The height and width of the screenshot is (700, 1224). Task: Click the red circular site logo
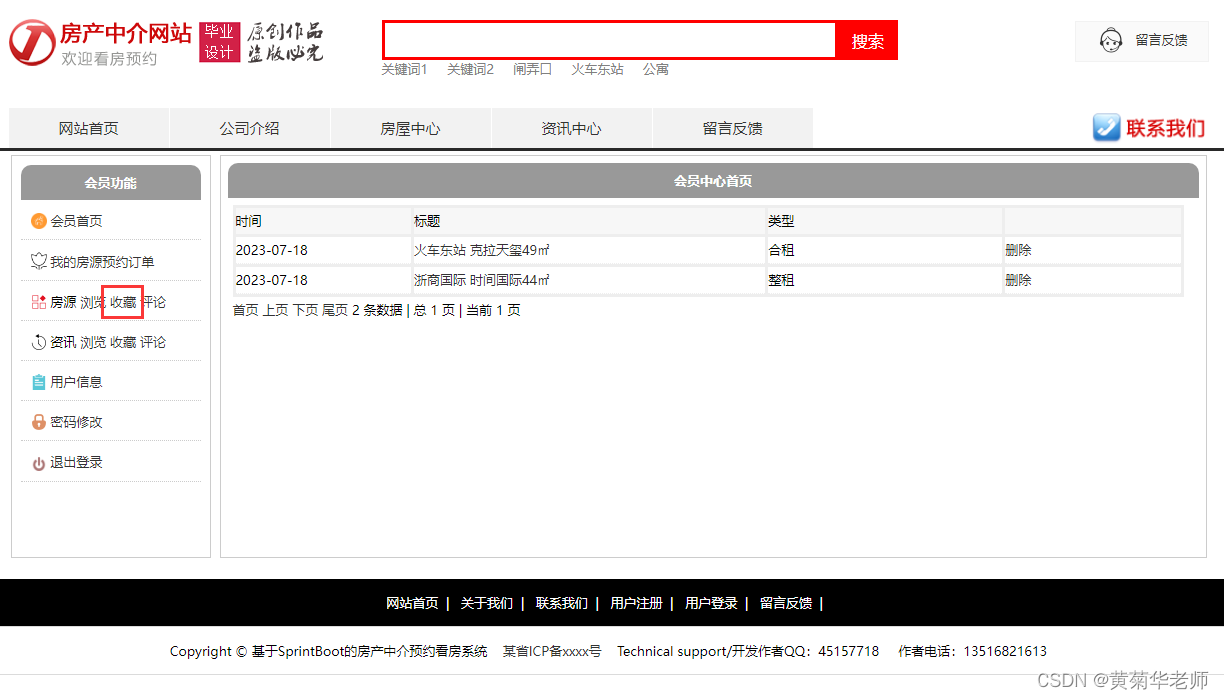point(32,42)
